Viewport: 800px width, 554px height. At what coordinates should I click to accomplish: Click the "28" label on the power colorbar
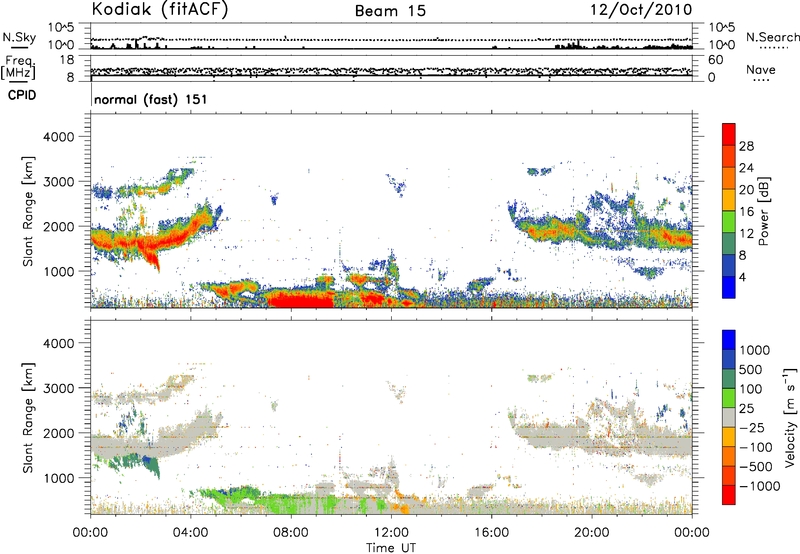pos(746,146)
